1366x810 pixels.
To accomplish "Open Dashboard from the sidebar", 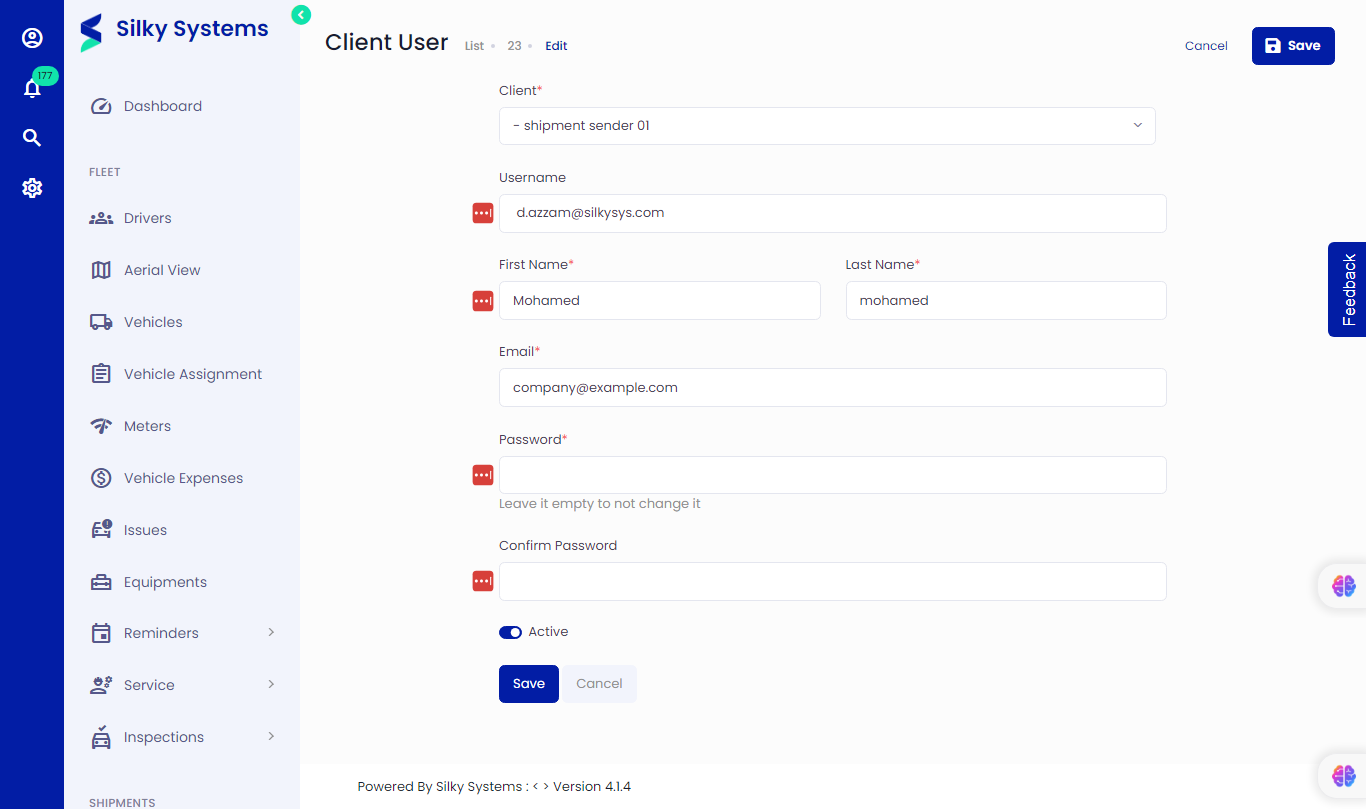I will [162, 105].
